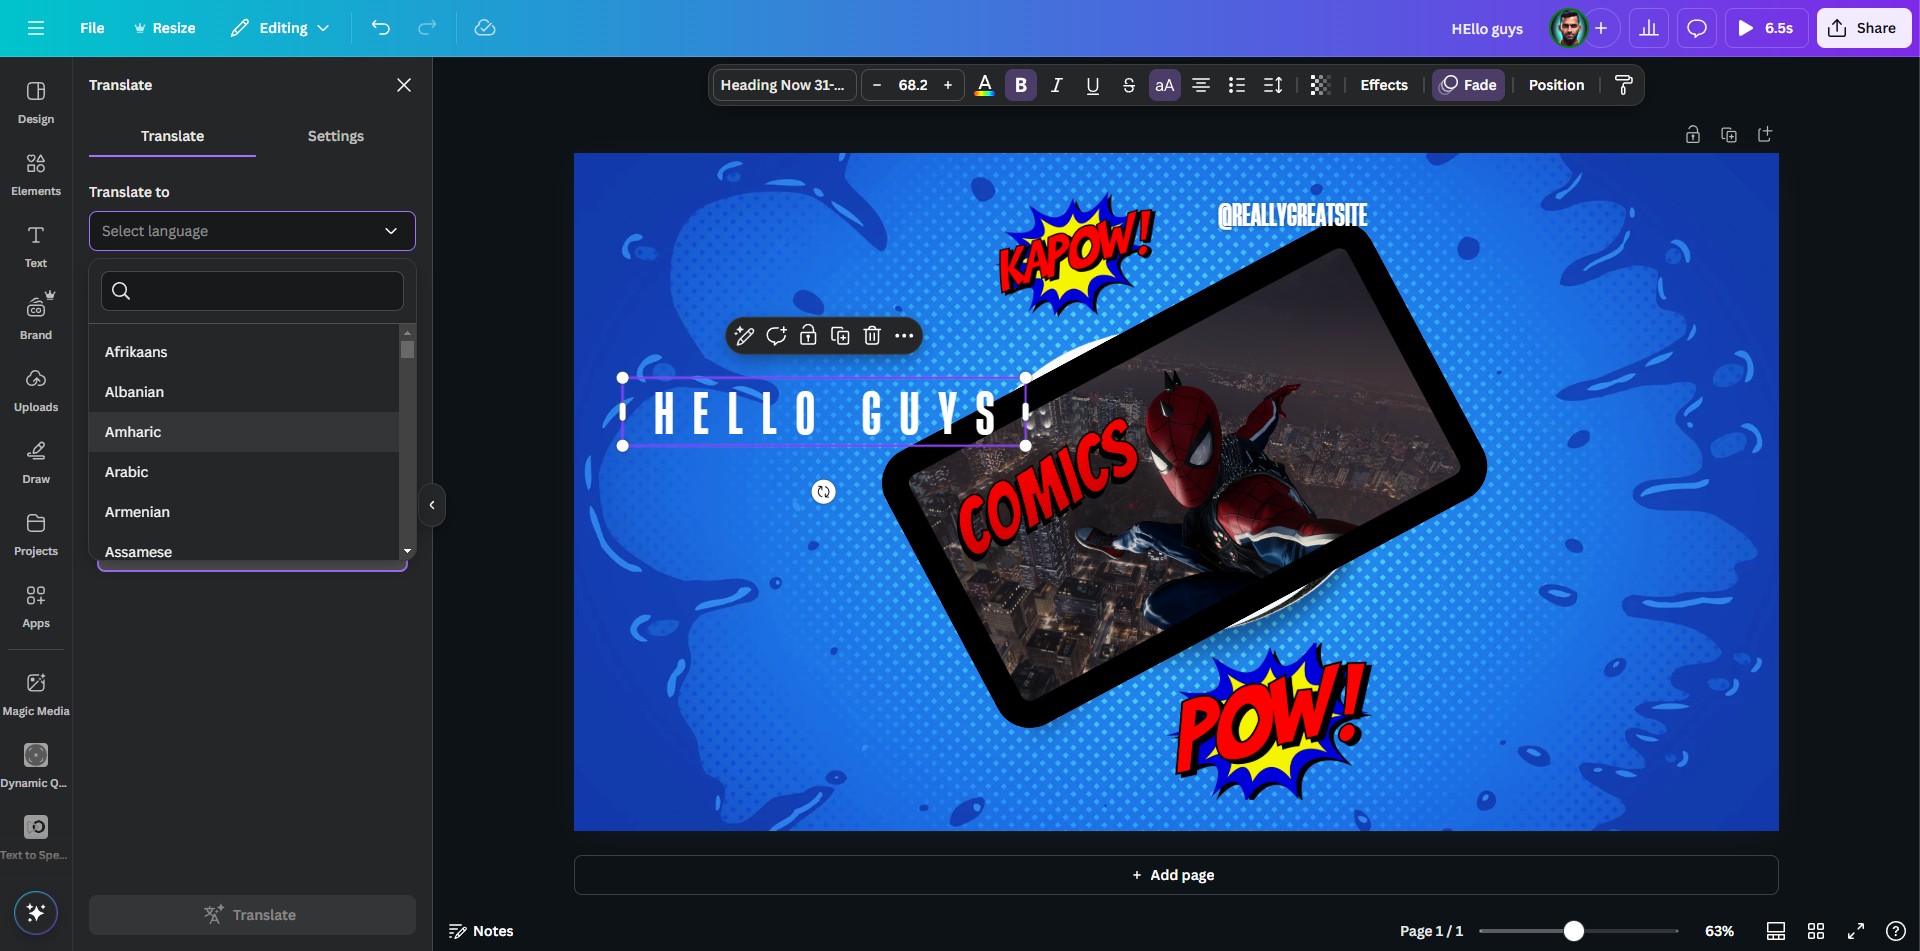Open the File menu

point(92,28)
